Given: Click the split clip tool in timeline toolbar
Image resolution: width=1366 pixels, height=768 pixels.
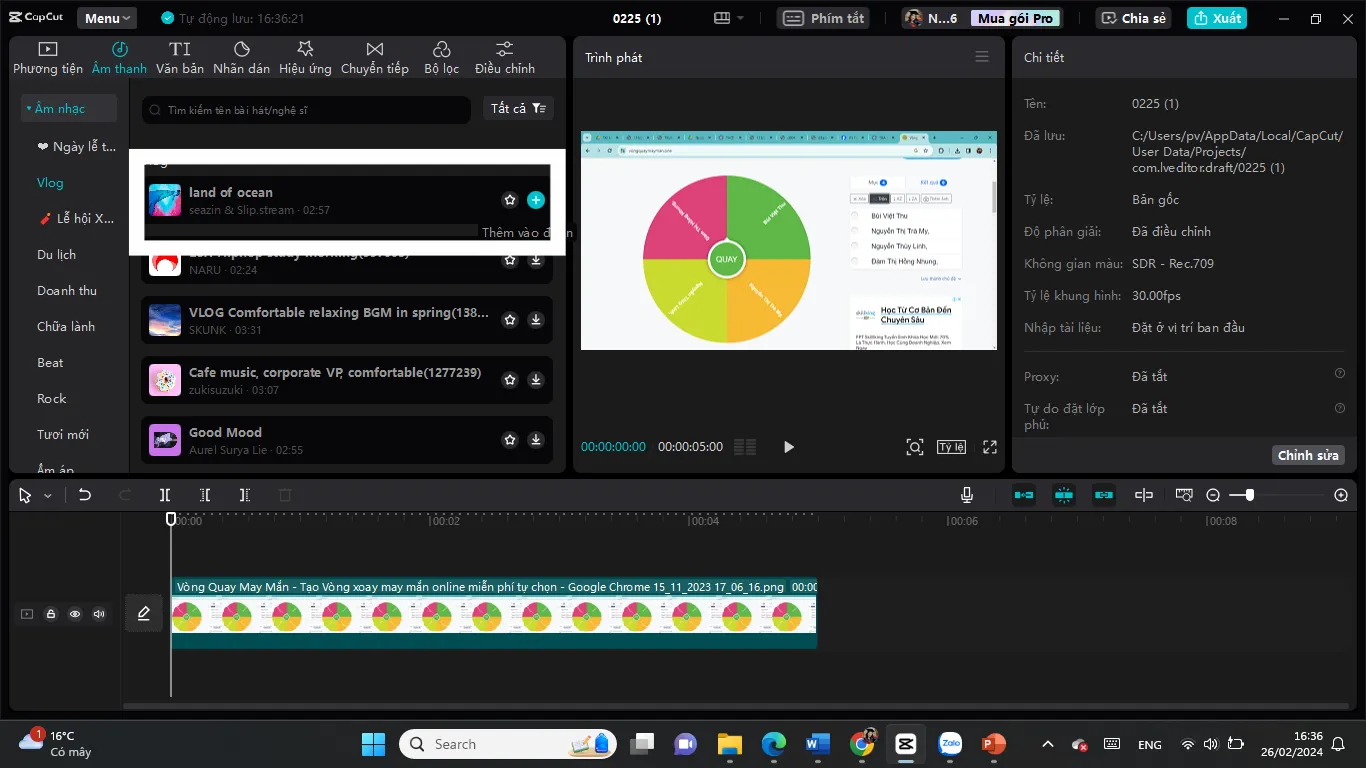Looking at the screenshot, I should coord(165,495).
